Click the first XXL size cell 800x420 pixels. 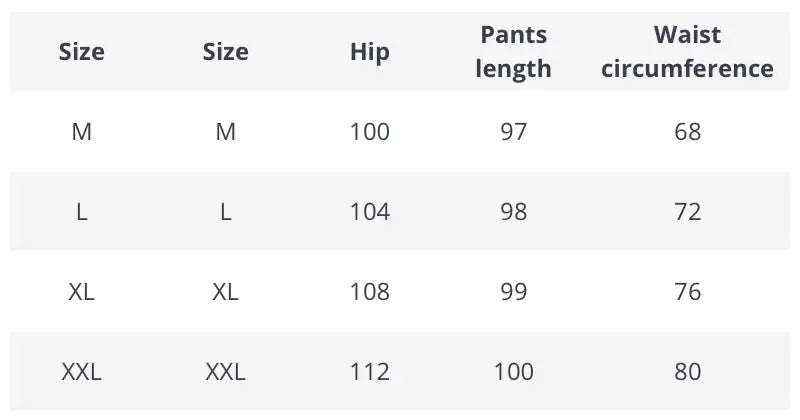click(82, 372)
